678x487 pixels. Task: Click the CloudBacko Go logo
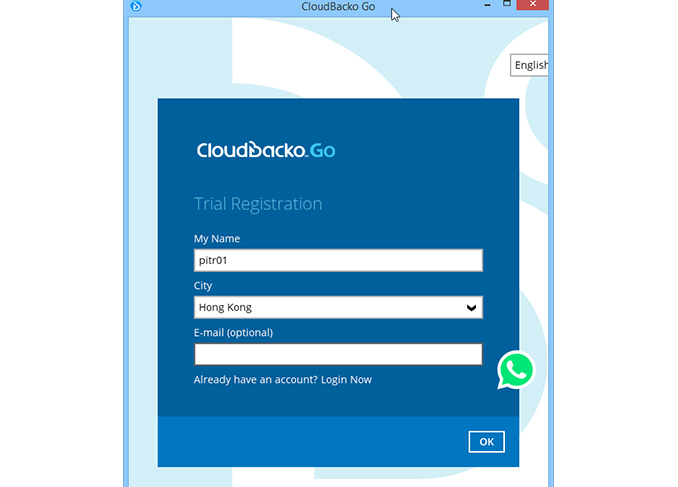click(266, 150)
